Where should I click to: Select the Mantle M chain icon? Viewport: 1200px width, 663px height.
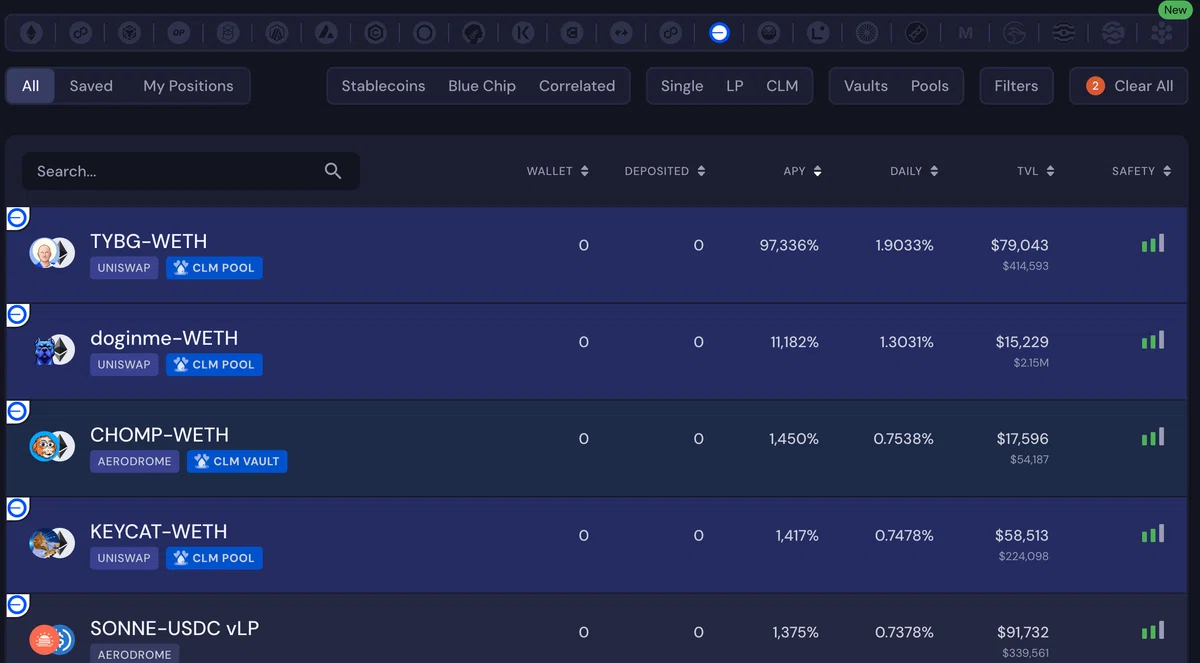coord(965,33)
